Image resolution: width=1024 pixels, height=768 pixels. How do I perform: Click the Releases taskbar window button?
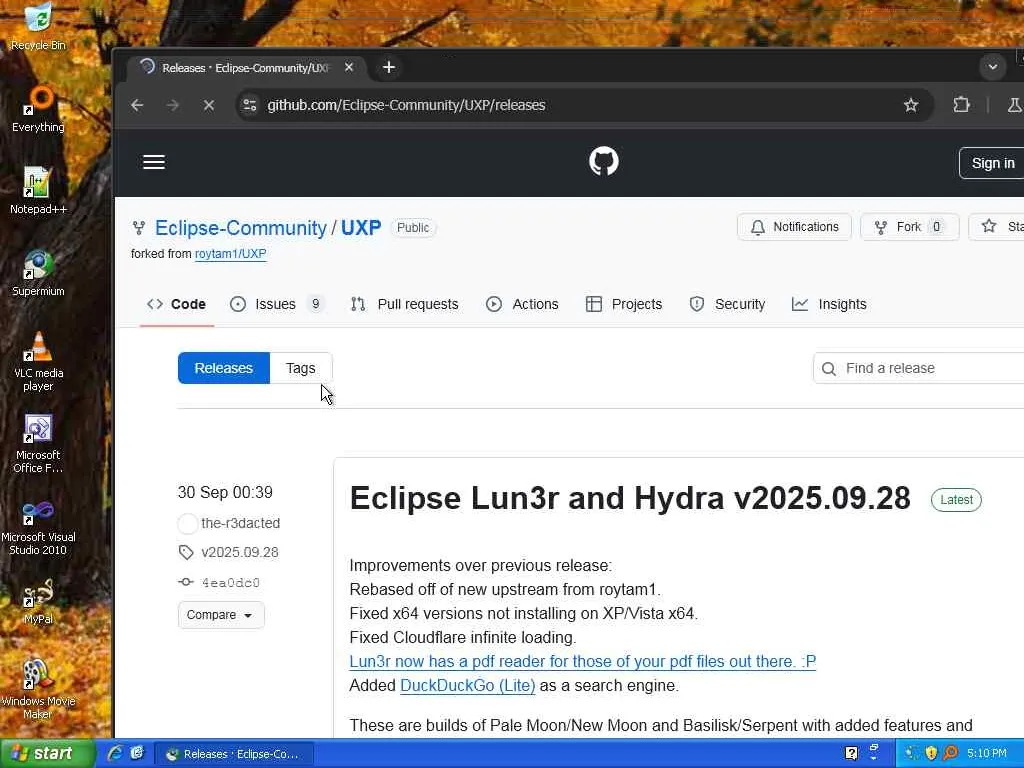(235, 754)
